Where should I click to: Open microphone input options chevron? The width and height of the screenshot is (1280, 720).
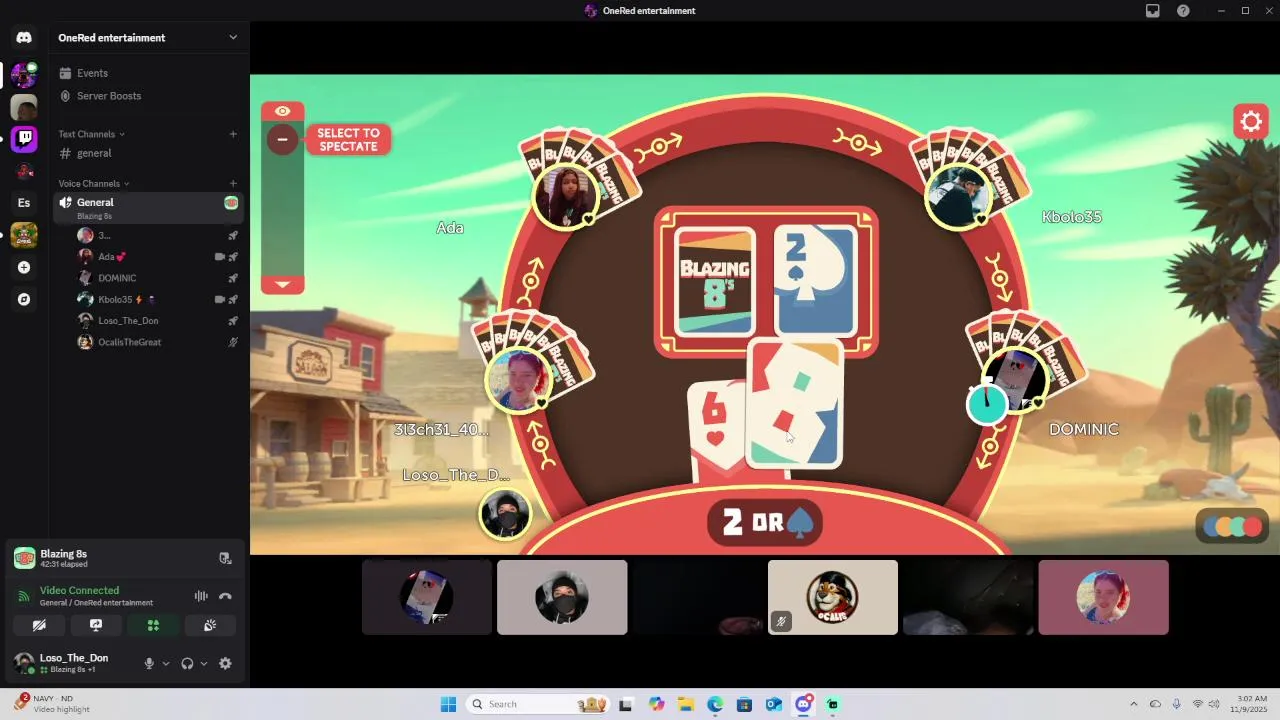point(166,663)
